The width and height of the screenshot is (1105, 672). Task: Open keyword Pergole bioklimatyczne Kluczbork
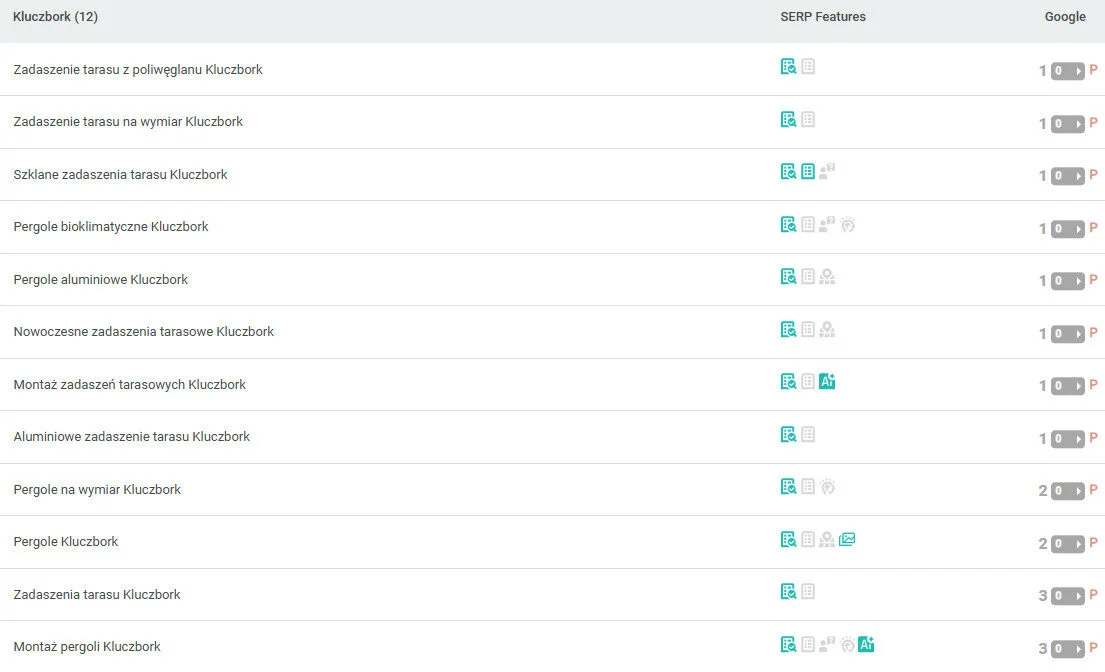click(x=111, y=227)
